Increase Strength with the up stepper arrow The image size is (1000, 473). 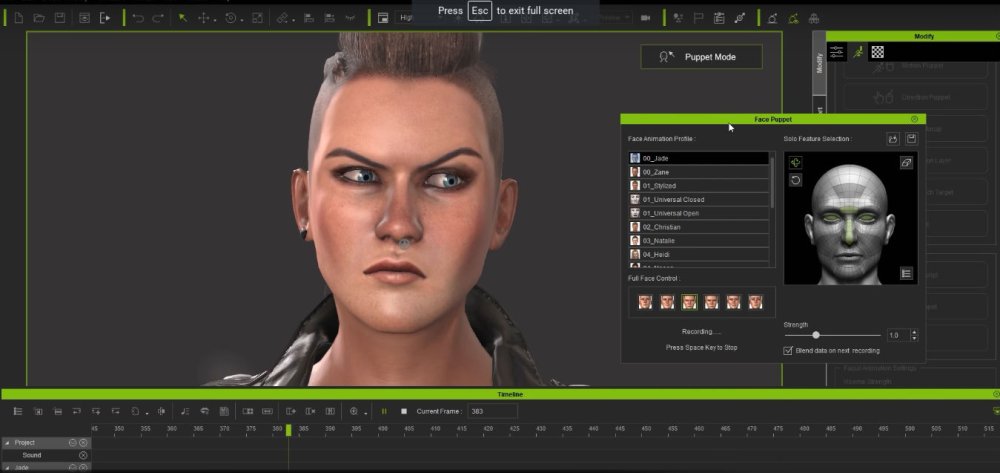(915, 332)
